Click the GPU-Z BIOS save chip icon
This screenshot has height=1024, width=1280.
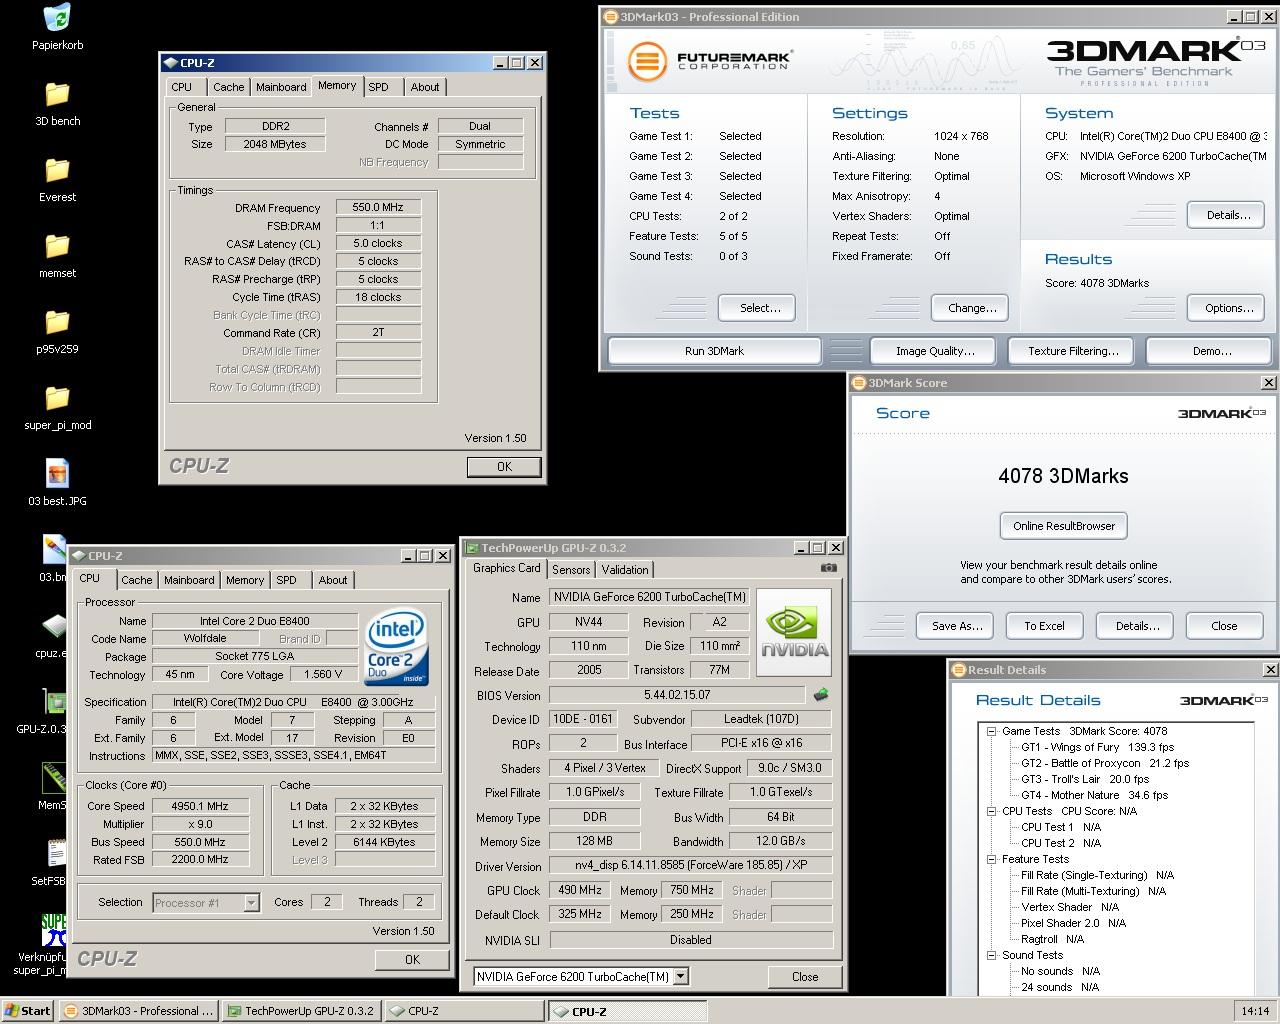pos(822,694)
